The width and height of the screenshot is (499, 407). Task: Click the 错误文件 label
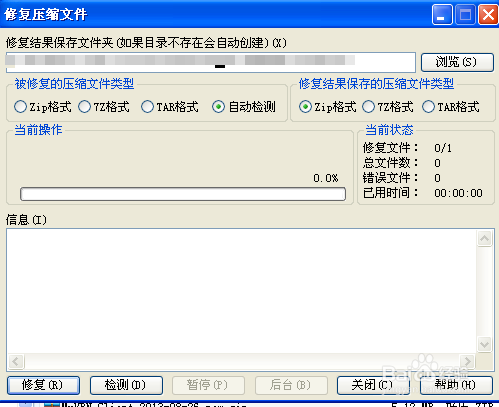click(390, 178)
